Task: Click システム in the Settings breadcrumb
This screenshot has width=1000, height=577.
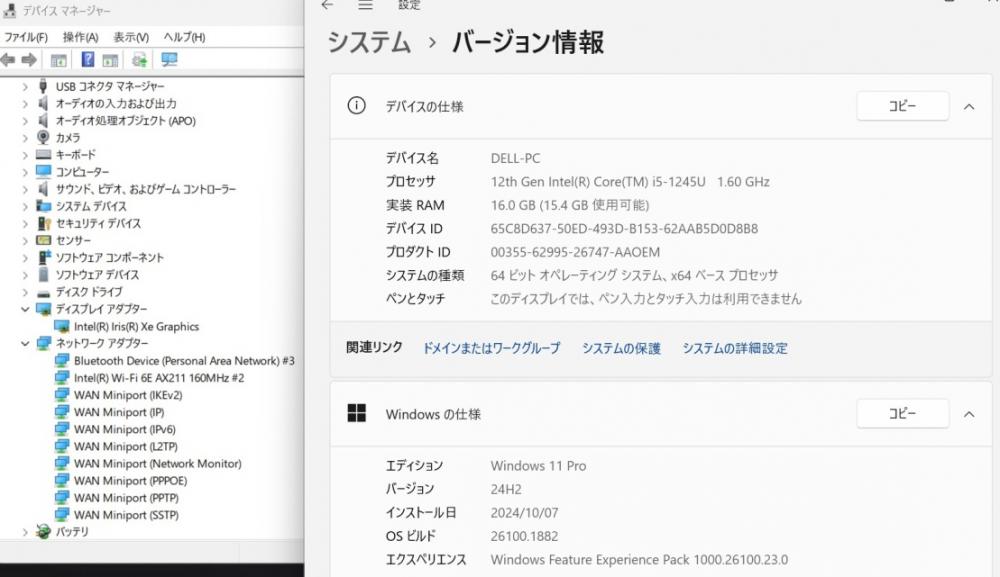Action: pos(369,43)
